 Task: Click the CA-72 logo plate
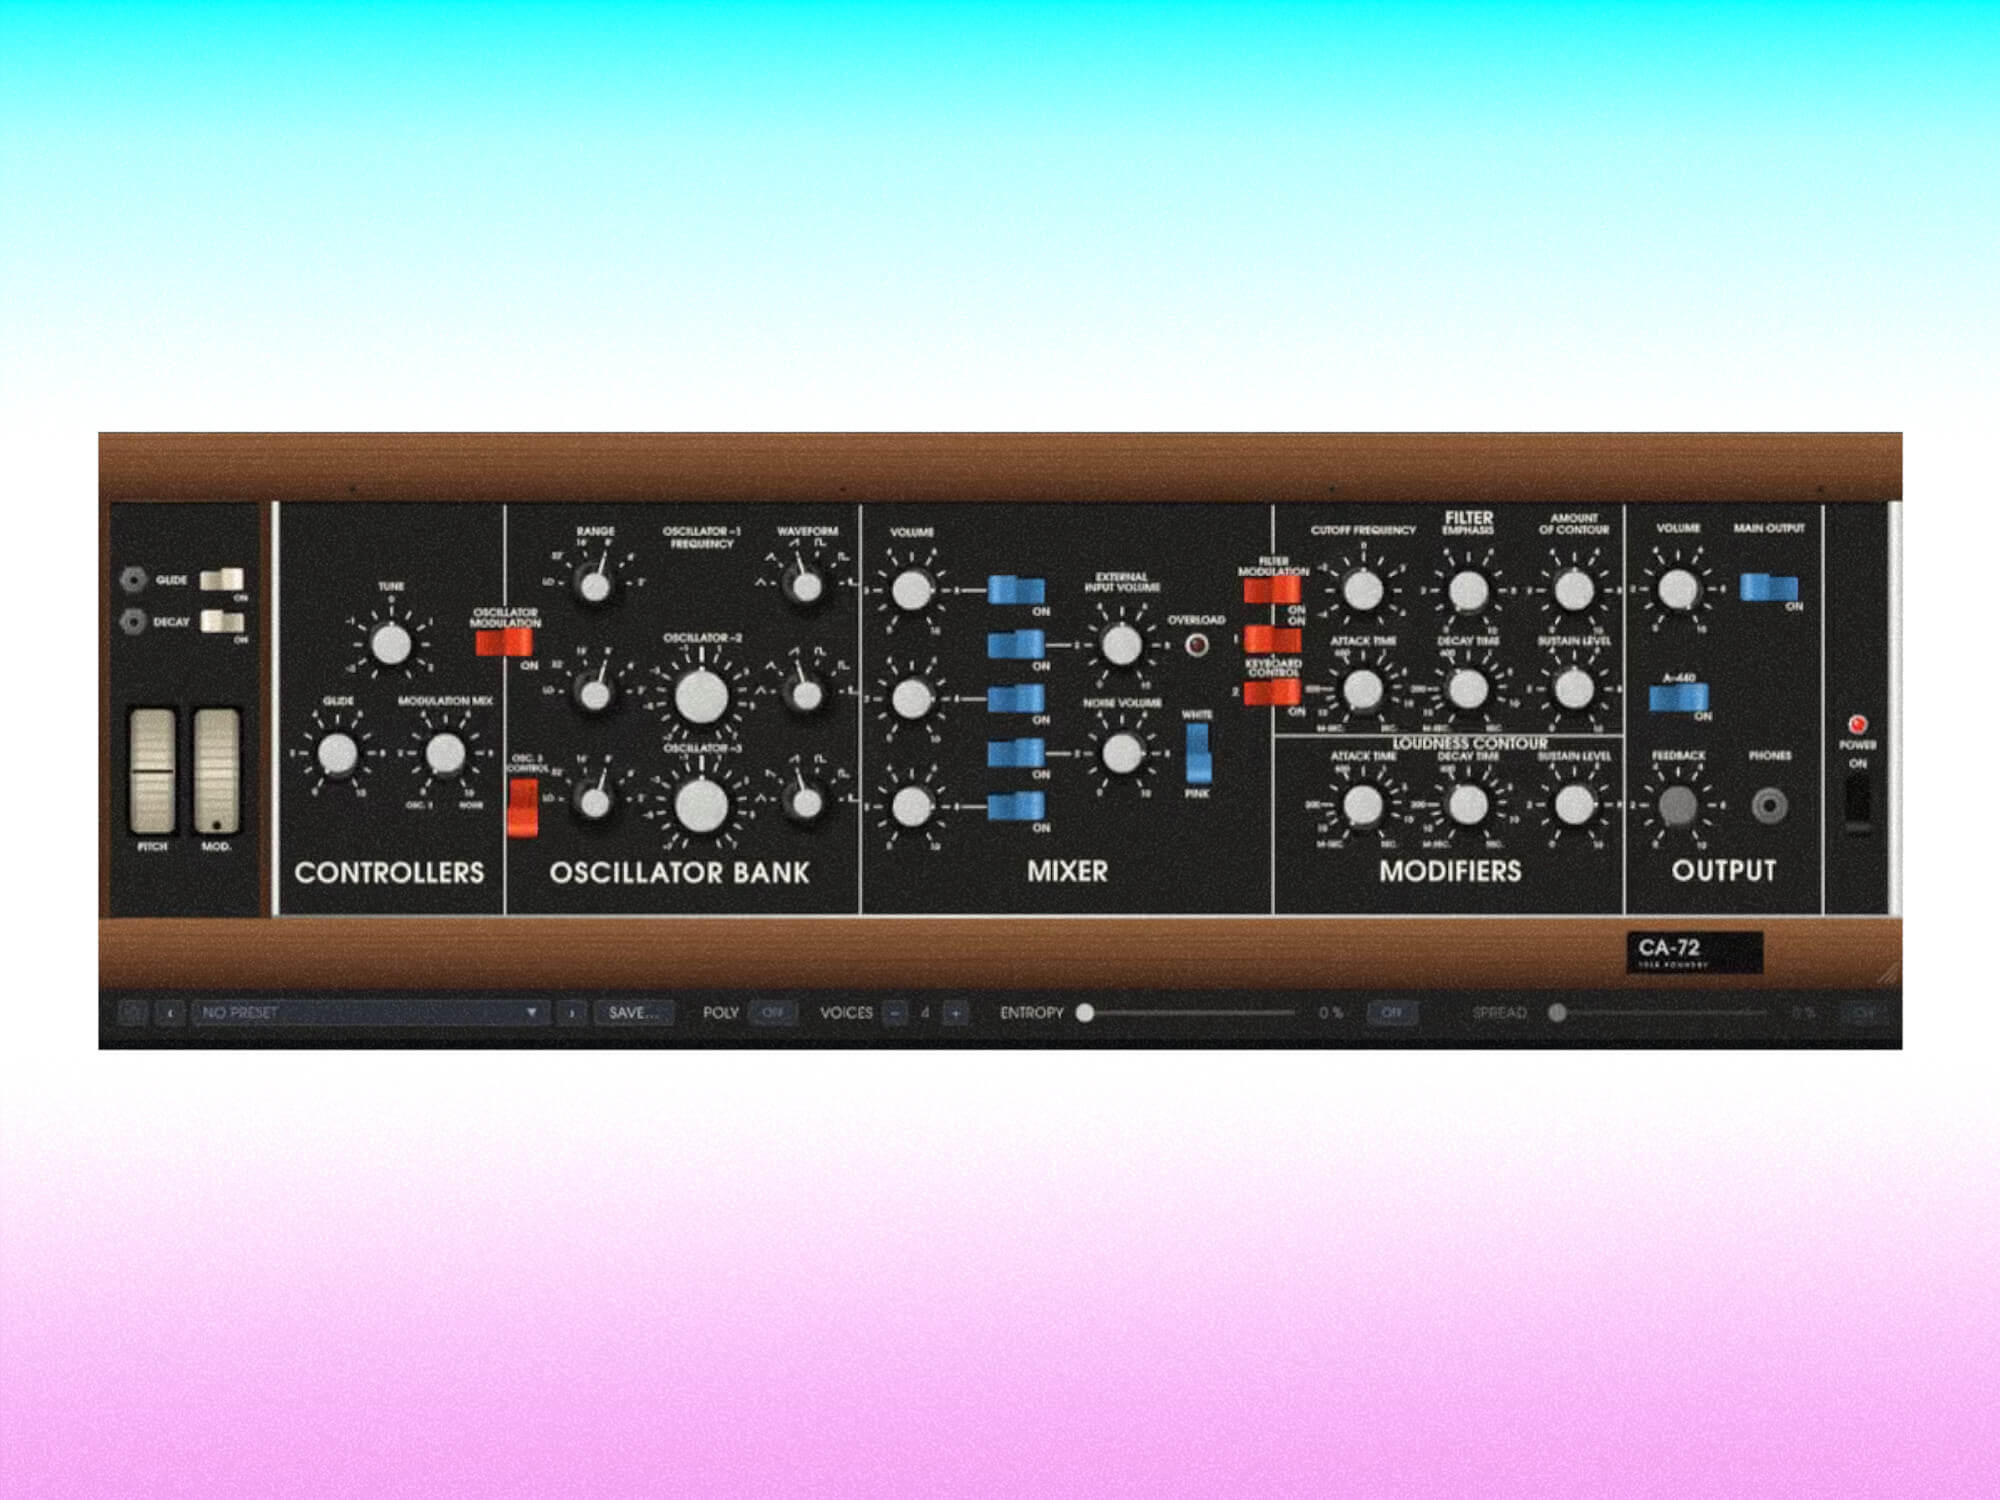[x=1694, y=953]
